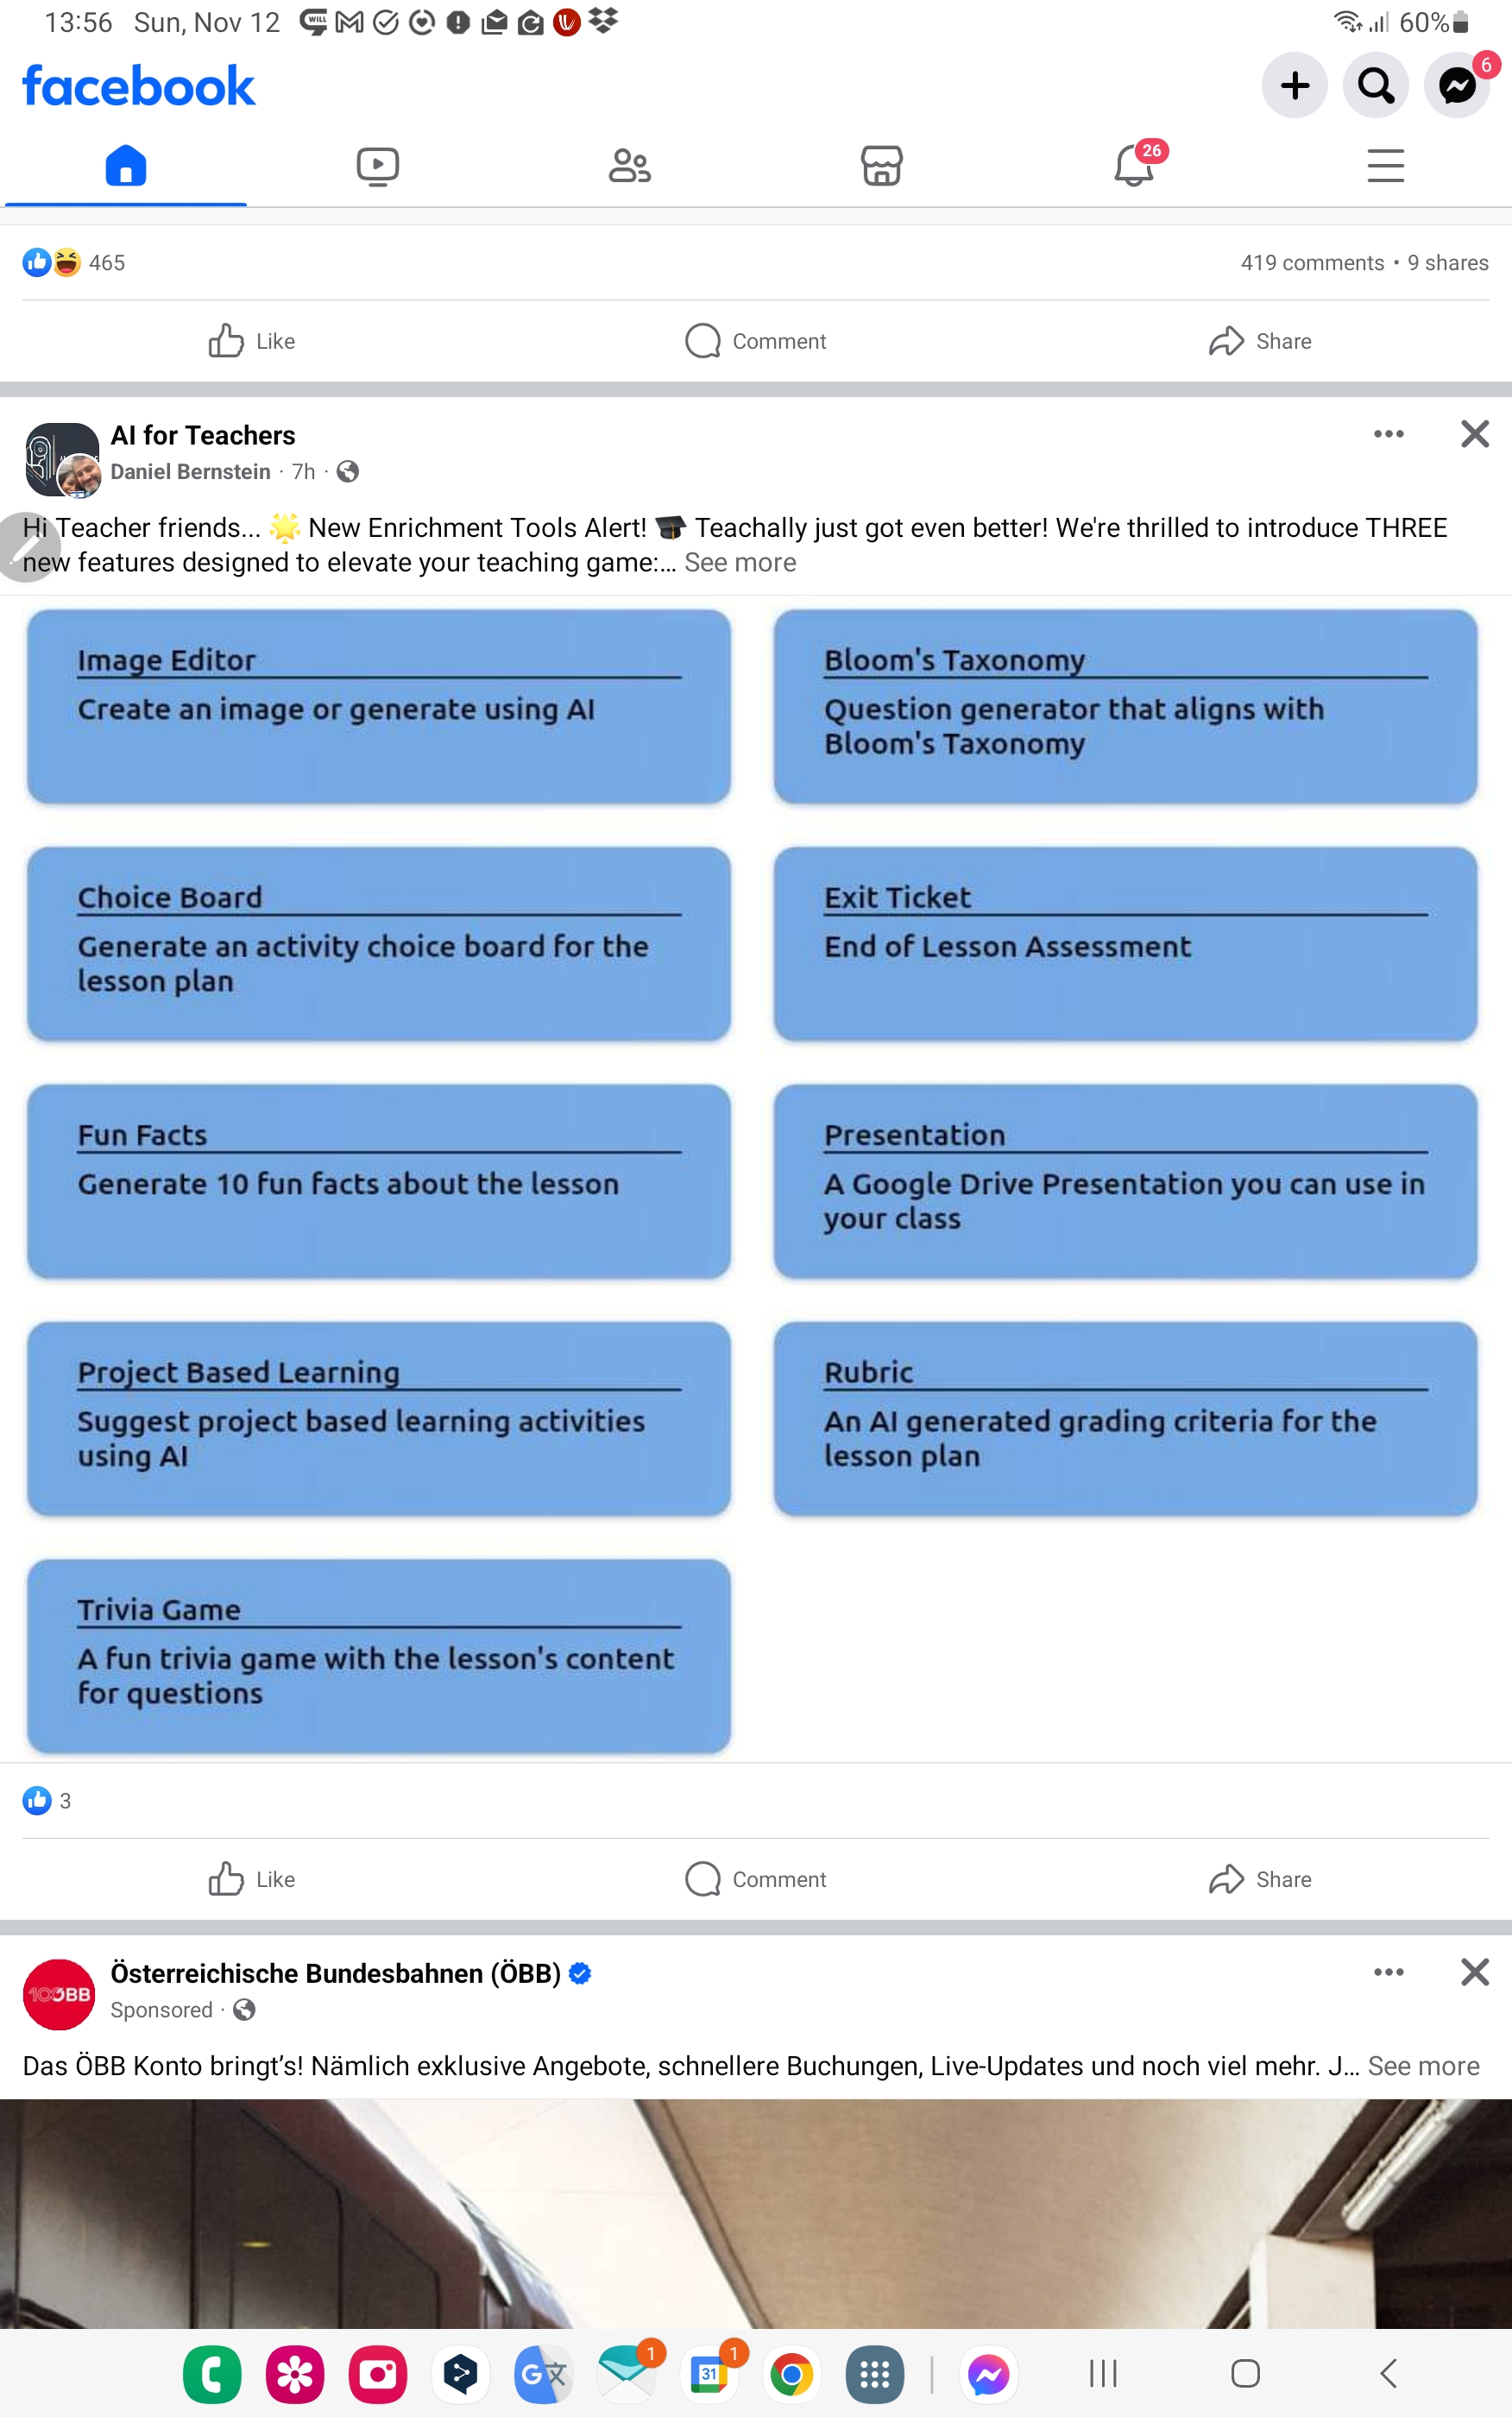Open Daniel Bernstein's profile link
Viewport: 1512px width, 2417px height.
coord(190,472)
